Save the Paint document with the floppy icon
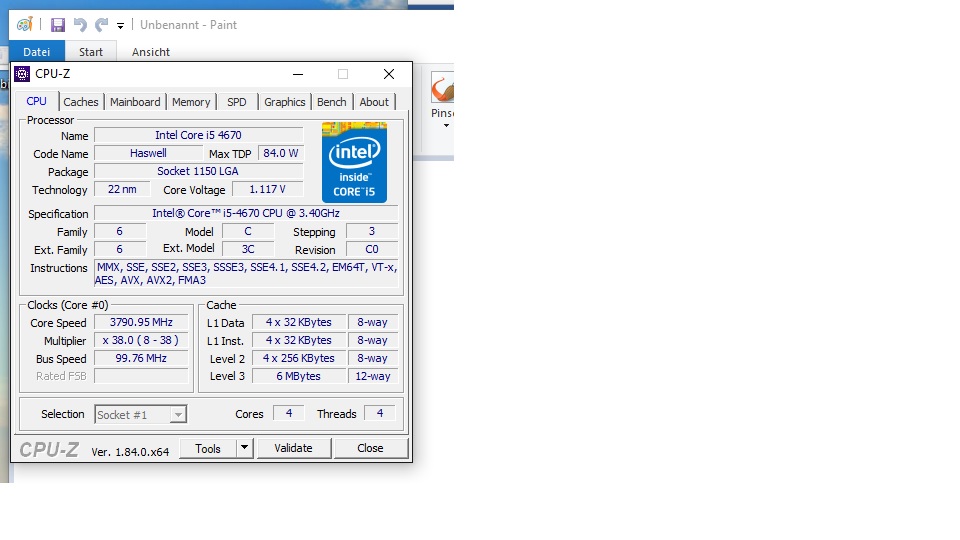 click(58, 24)
